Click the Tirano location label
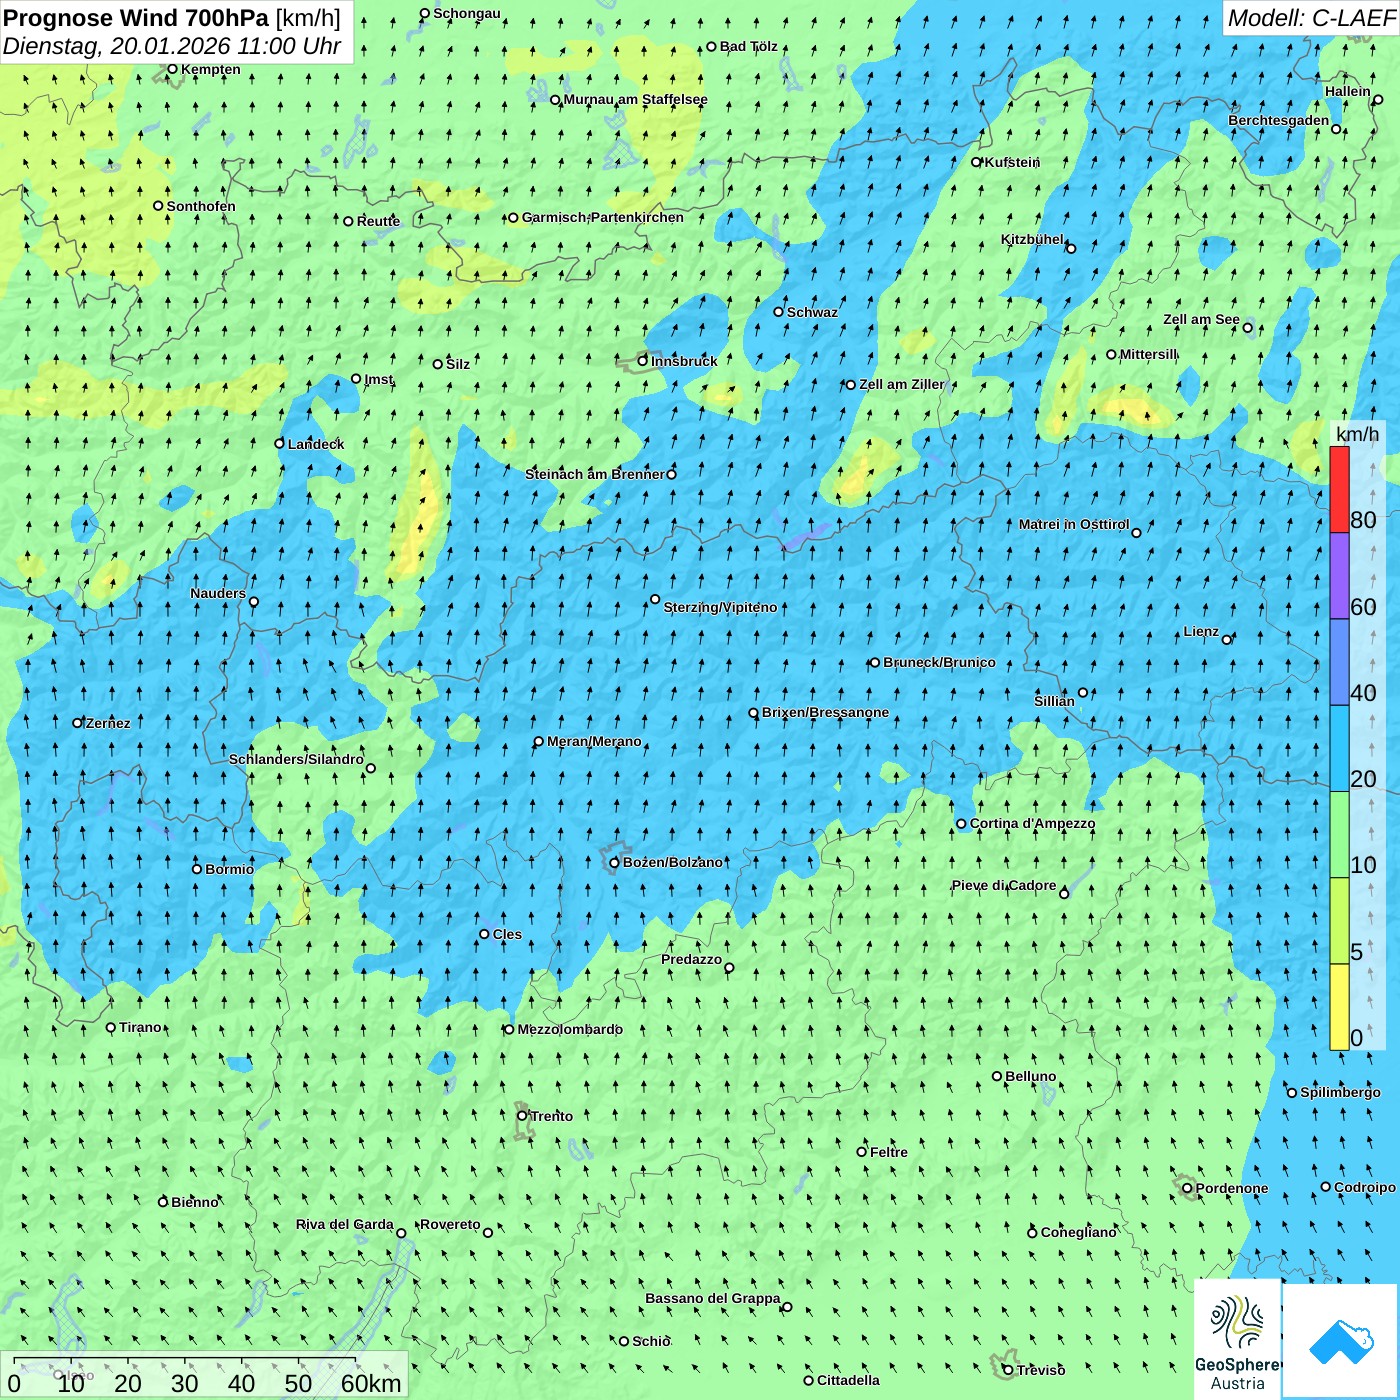Image resolution: width=1400 pixels, height=1400 pixels. [140, 1027]
